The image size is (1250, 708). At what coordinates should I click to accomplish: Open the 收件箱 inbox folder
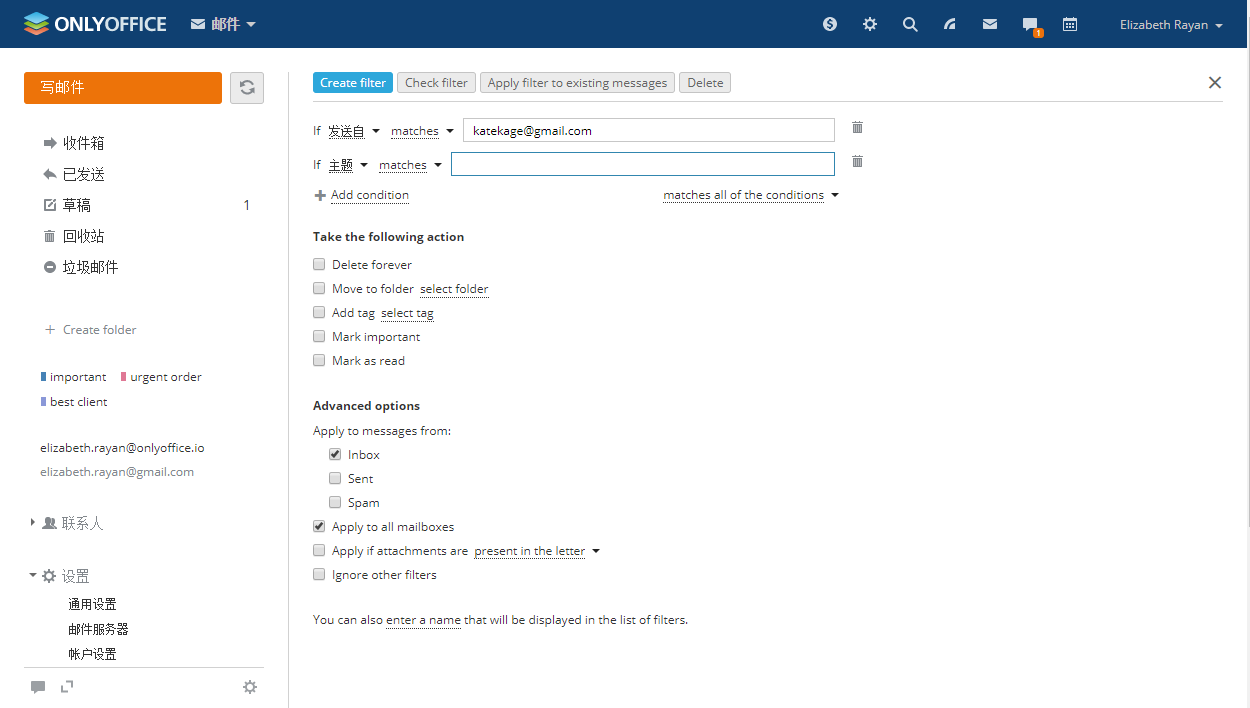tap(84, 144)
